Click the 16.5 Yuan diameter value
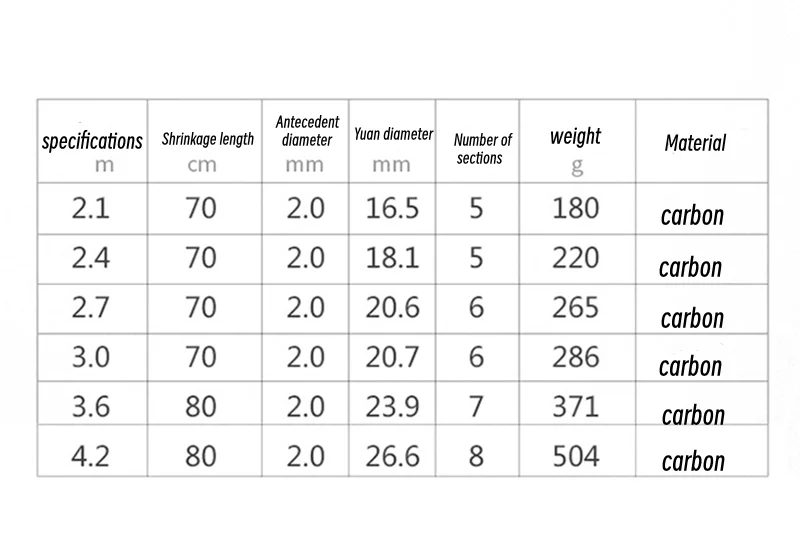The height and width of the screenshot is (544, 800). pos(392,209)
